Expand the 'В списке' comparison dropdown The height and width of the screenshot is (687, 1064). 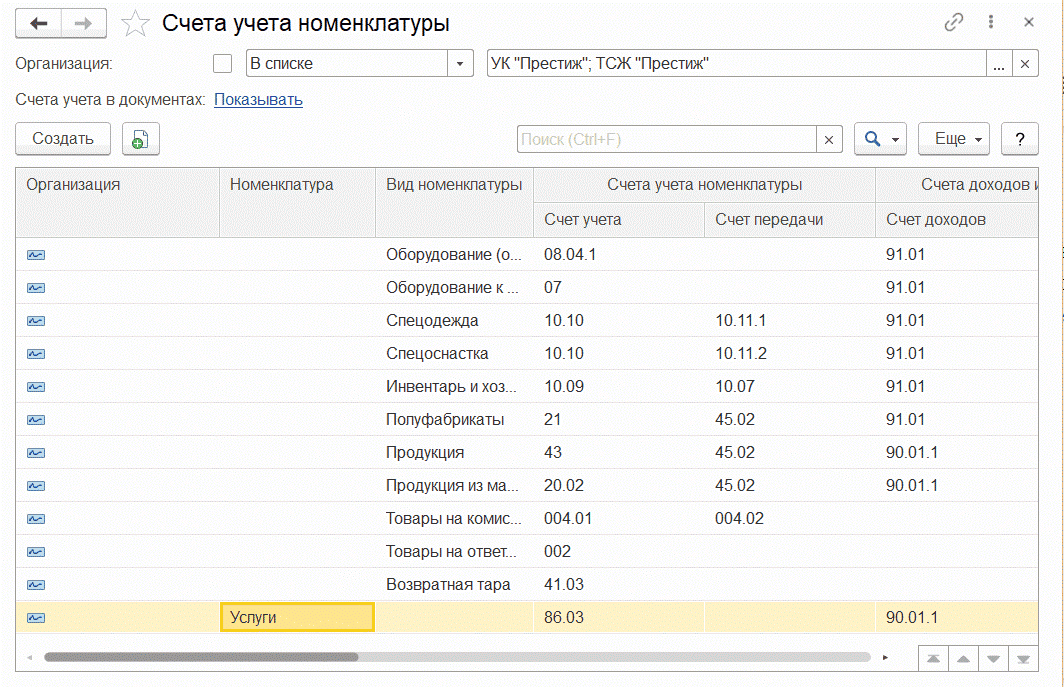[x=459, y=64]
